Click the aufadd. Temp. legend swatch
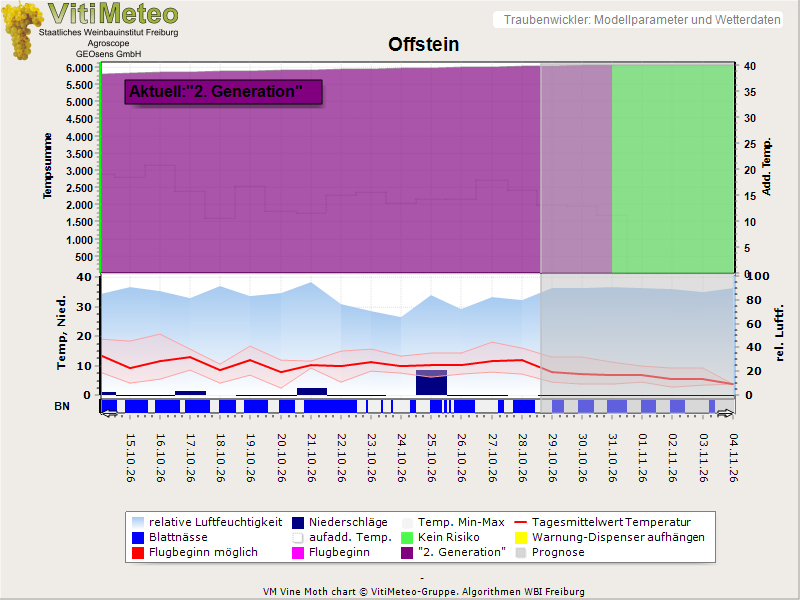Screen dimensions: 800x600 [298, 538]
